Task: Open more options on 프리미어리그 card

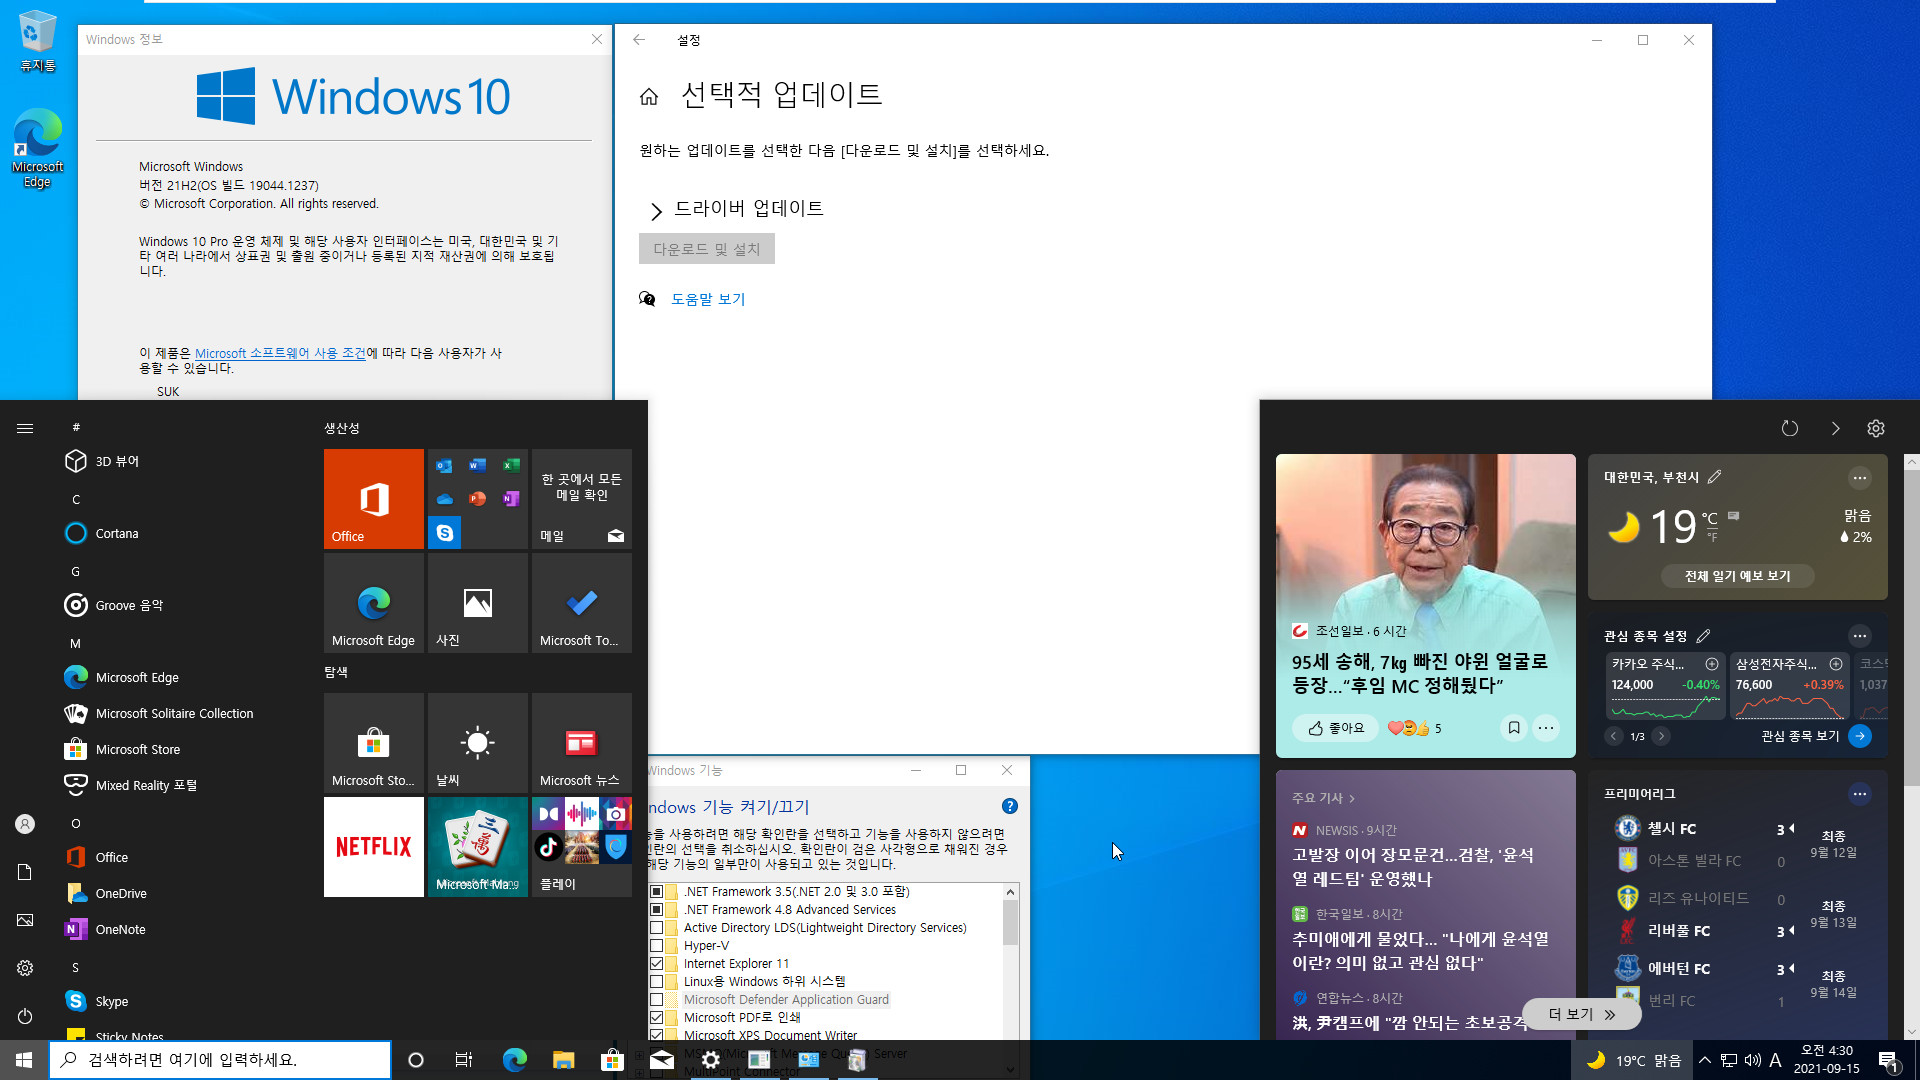Action: 1860,793
